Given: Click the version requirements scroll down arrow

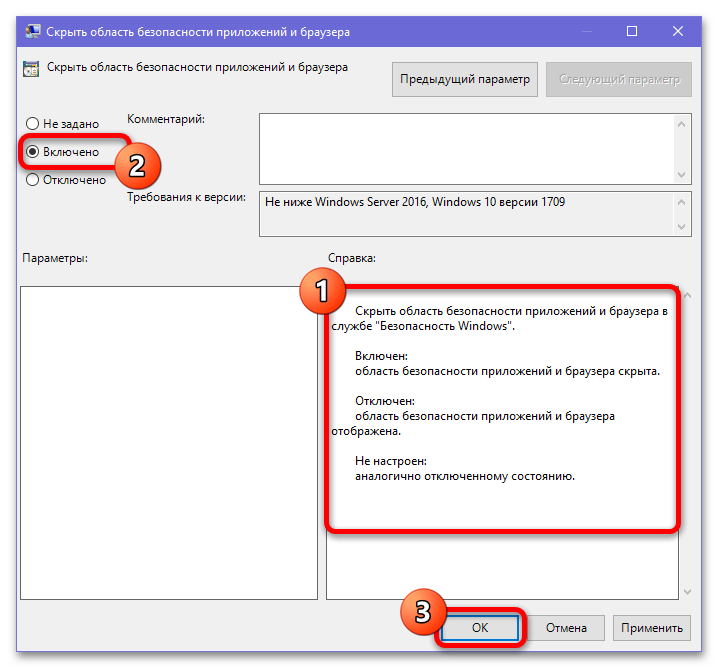Looking at the screenshot, I should (681, 227).
